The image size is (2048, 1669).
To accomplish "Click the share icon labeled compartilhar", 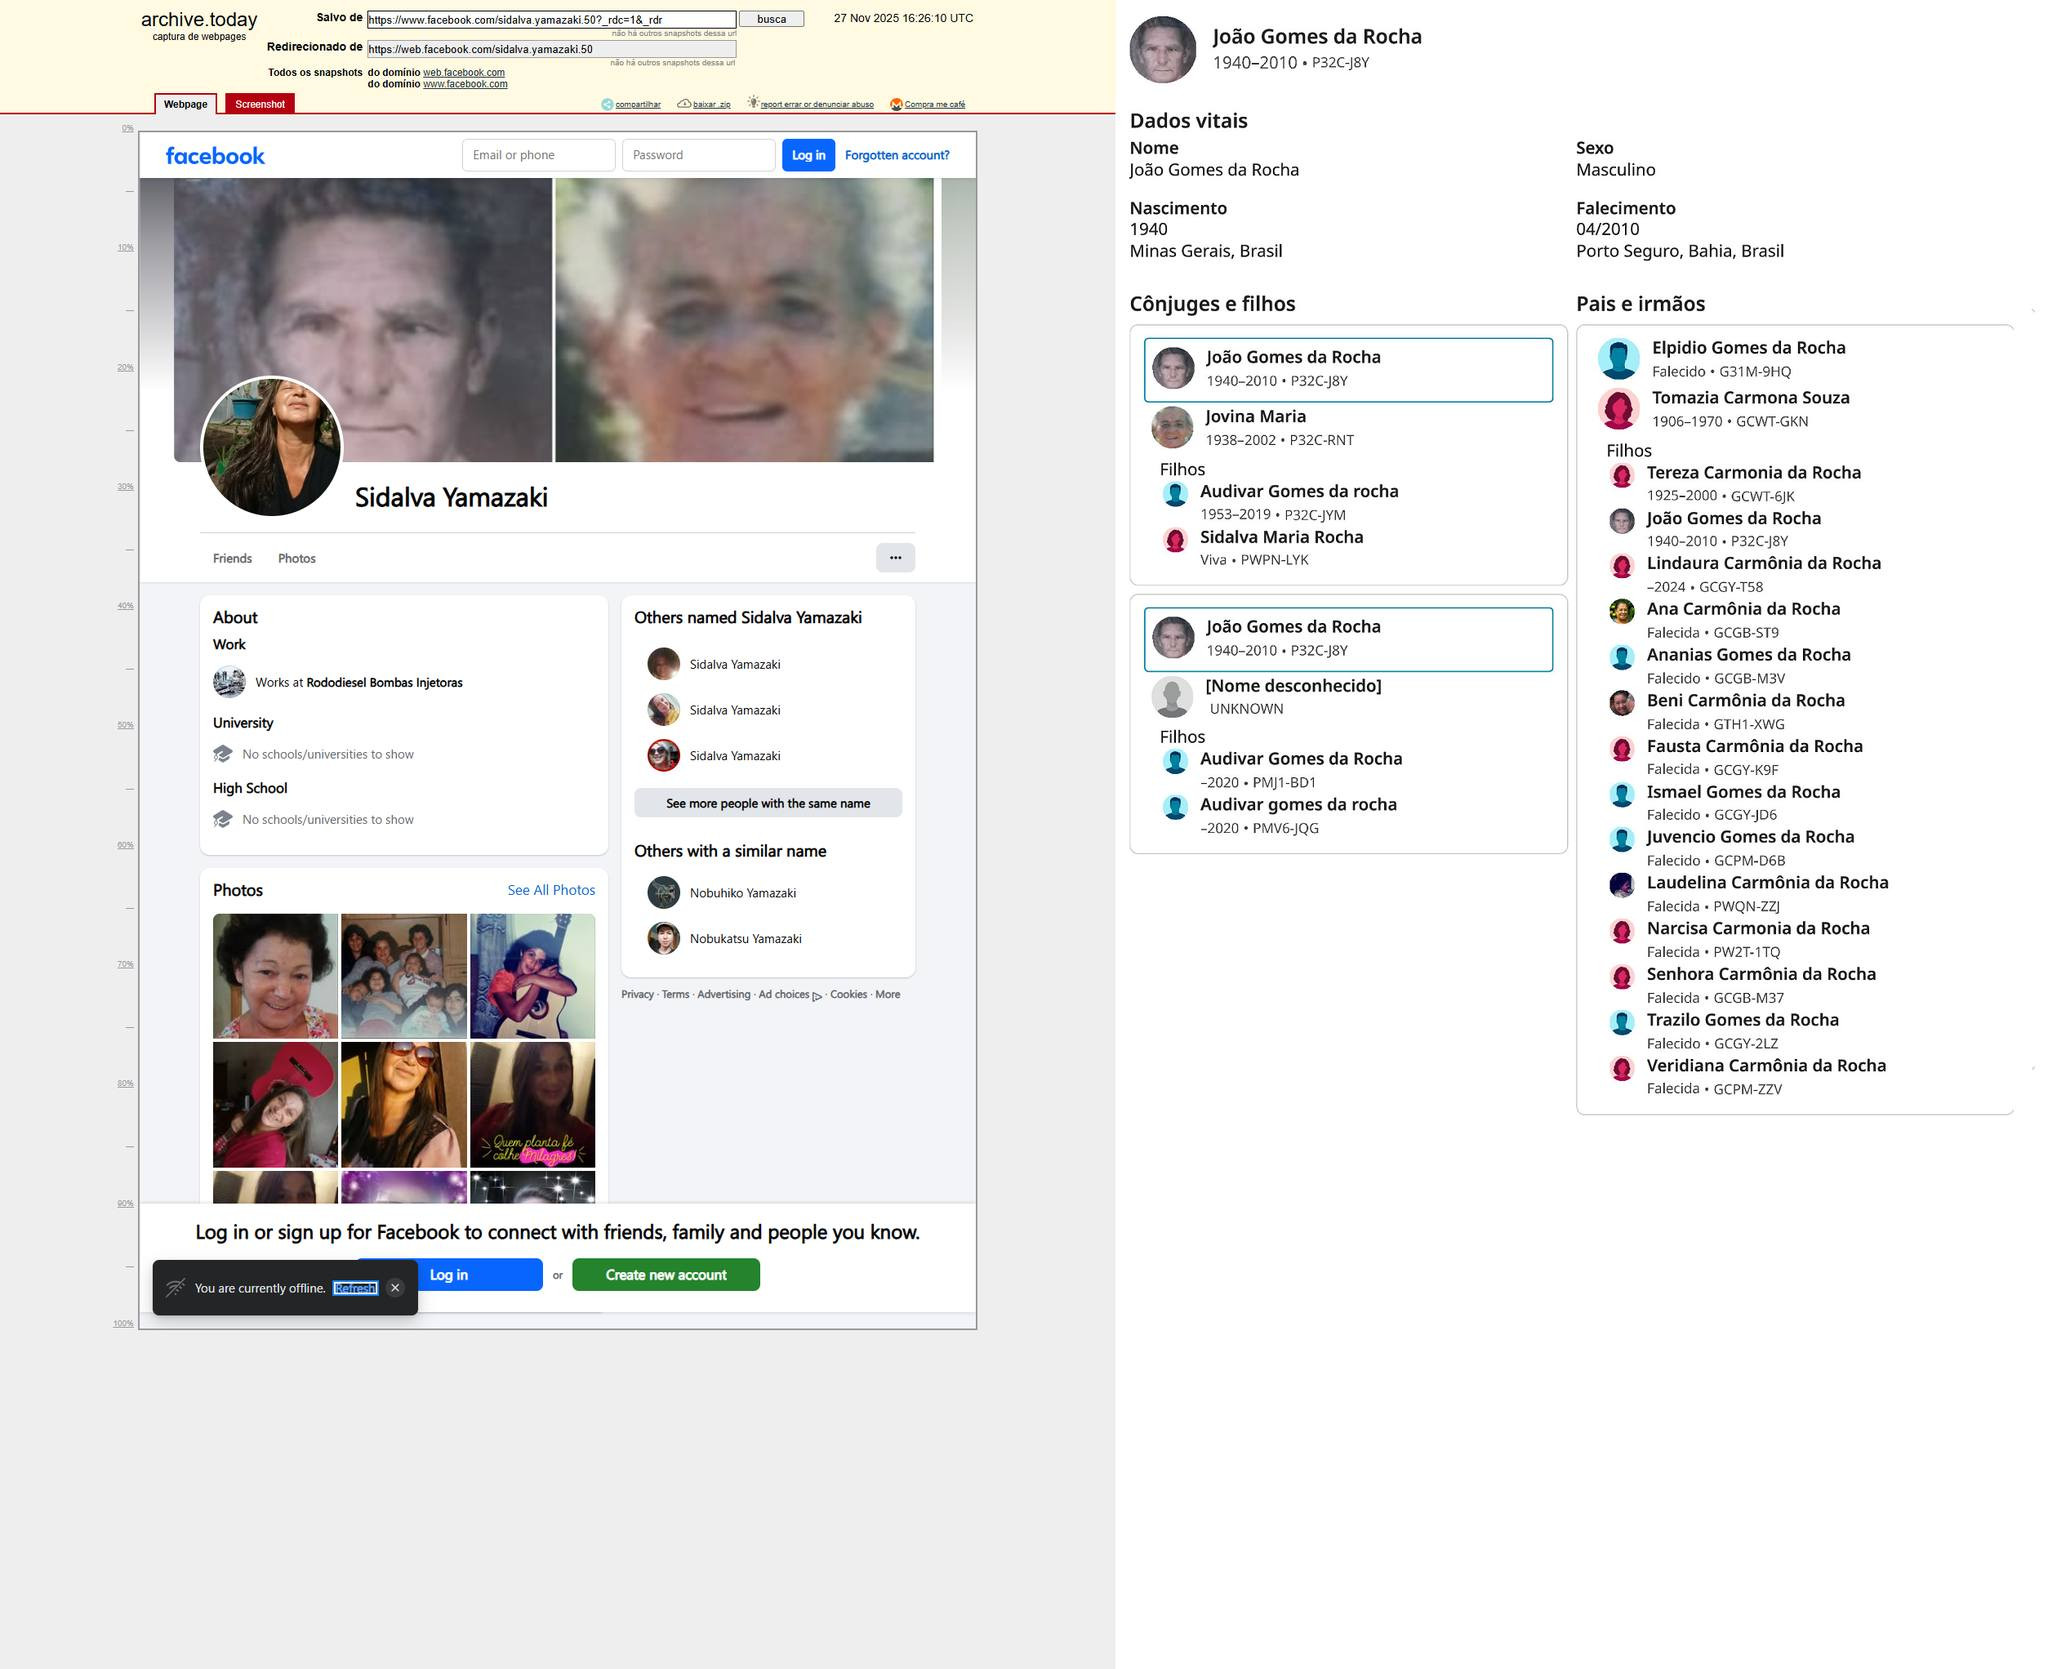I will (607, 105).
